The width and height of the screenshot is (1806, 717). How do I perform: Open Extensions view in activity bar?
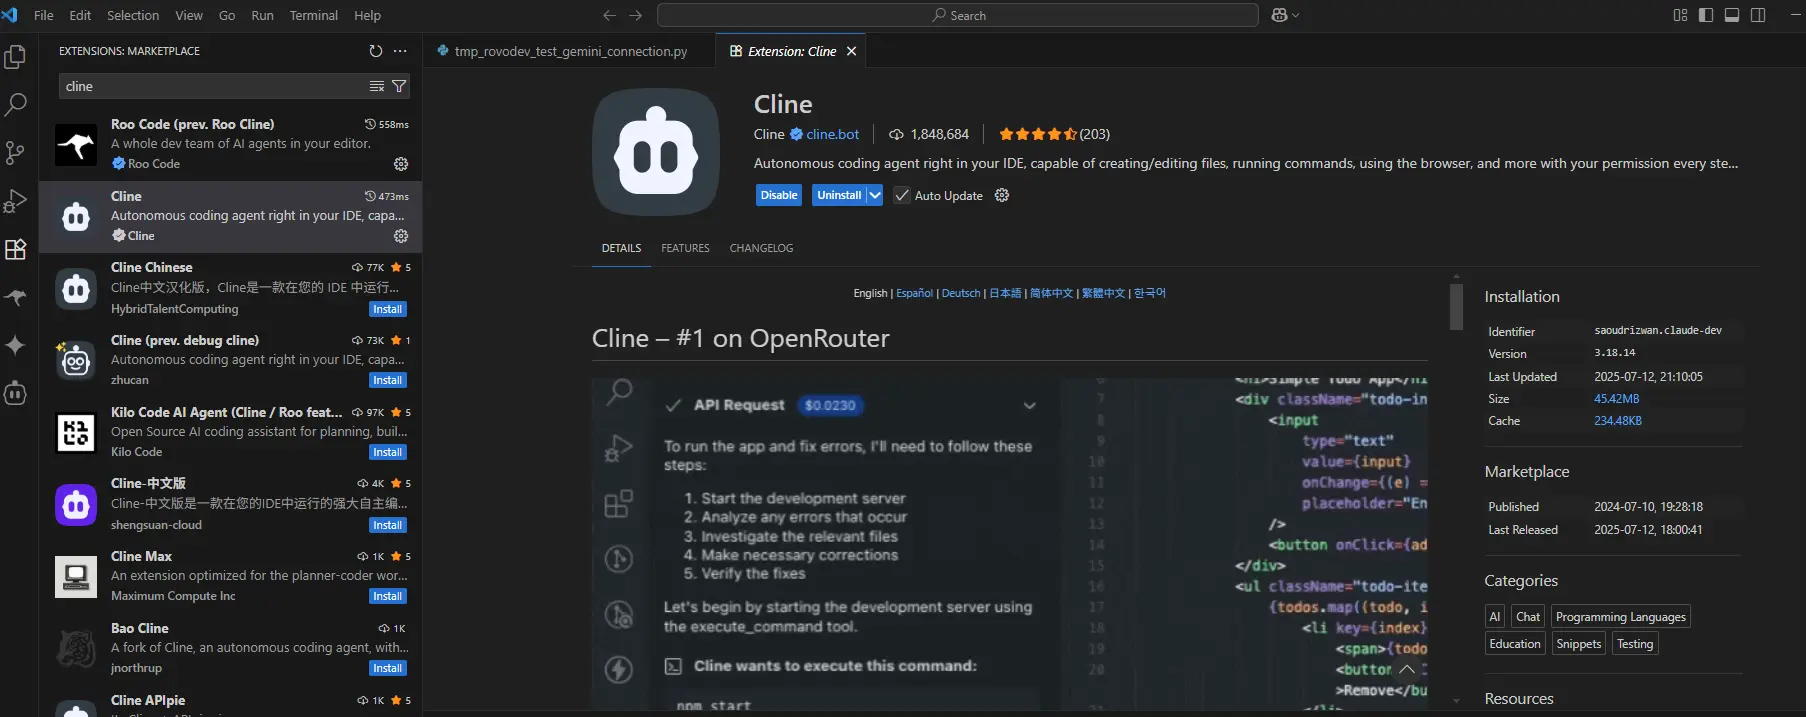pyautogui.click(x=15, y=249)
